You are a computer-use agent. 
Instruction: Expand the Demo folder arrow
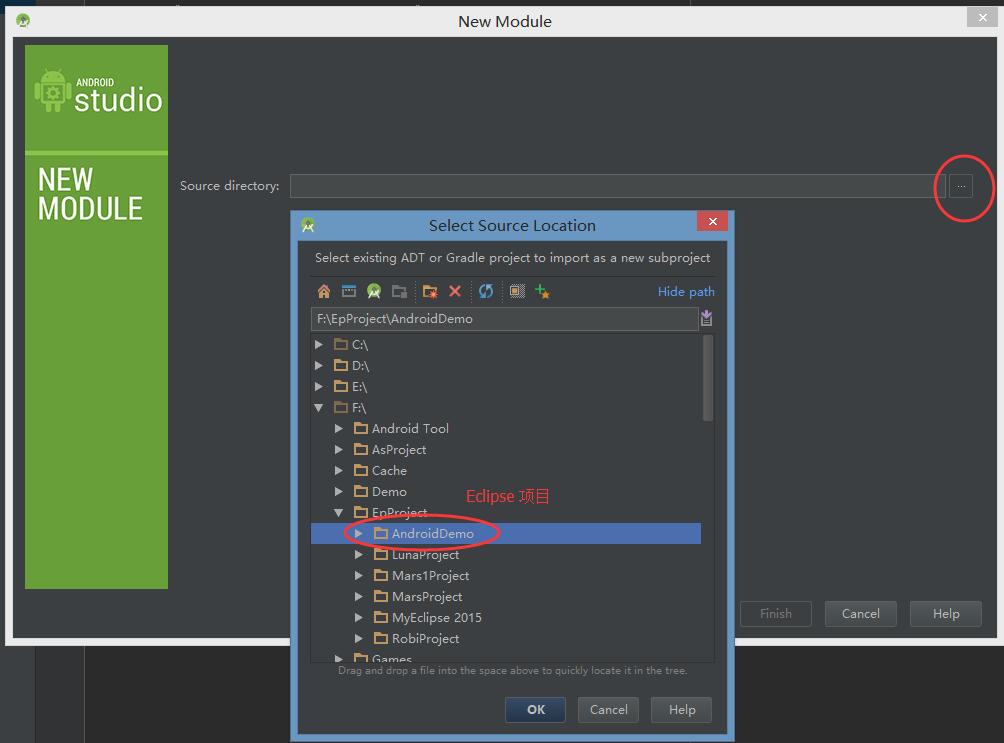[339, 492]
